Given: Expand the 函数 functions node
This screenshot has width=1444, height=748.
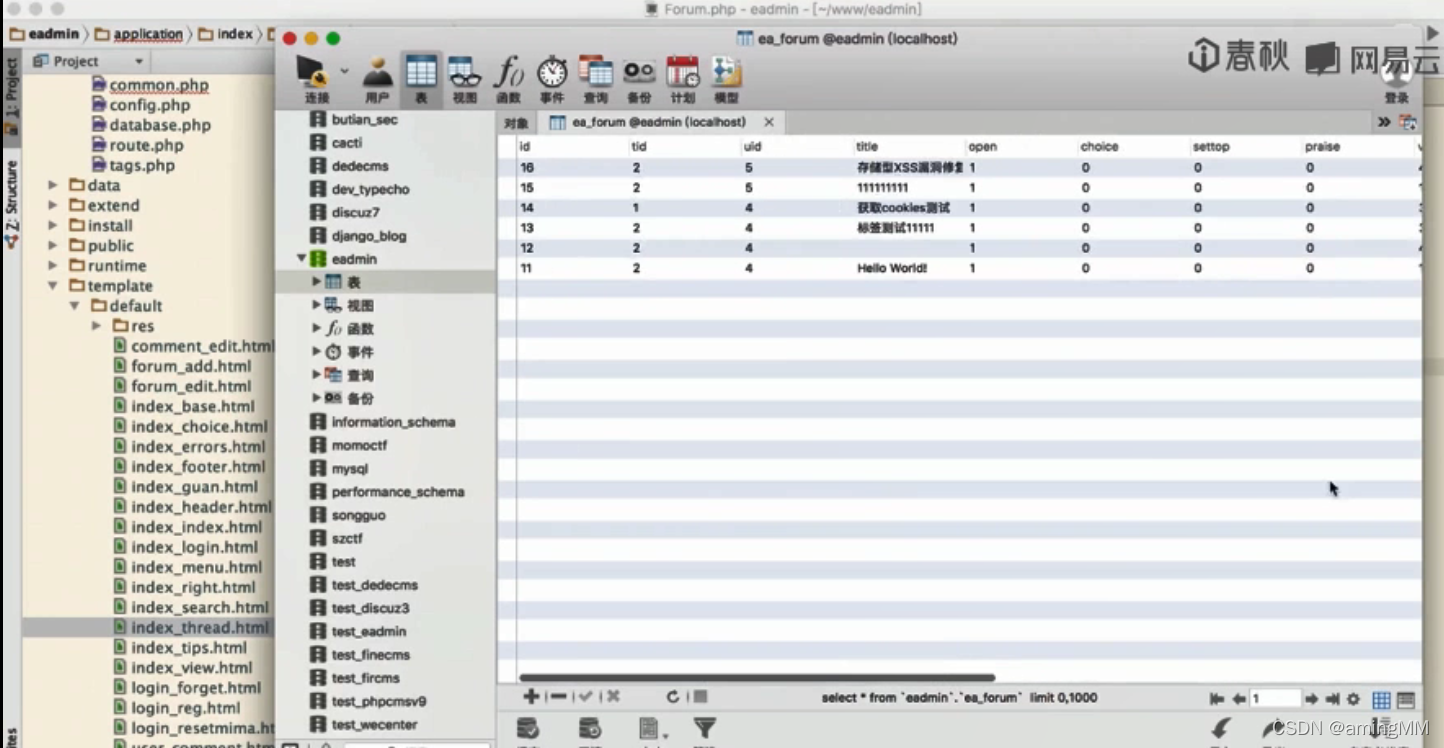Looking at the screenshot, I should click(x=316, y=328).
